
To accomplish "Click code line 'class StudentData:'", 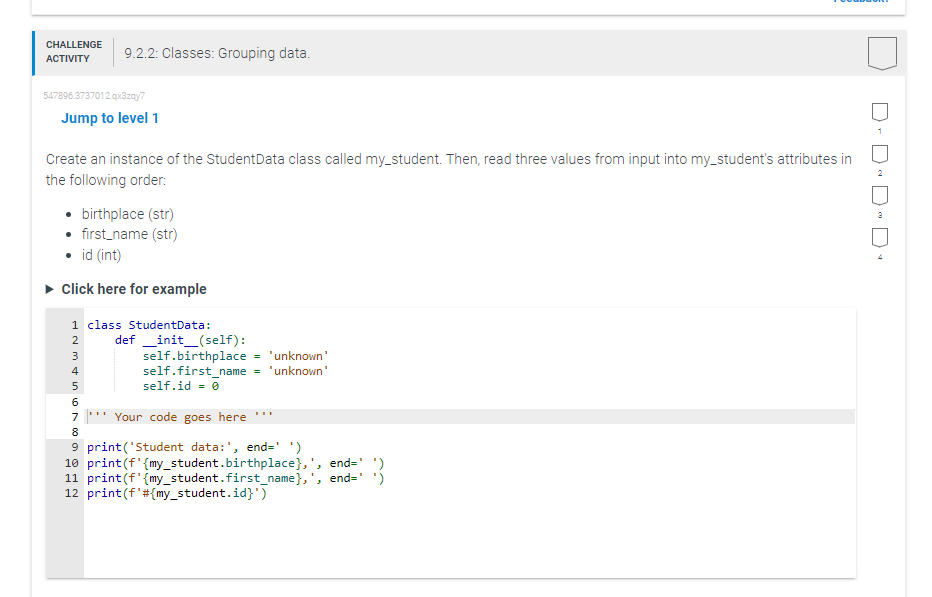I will click(149, 325).
